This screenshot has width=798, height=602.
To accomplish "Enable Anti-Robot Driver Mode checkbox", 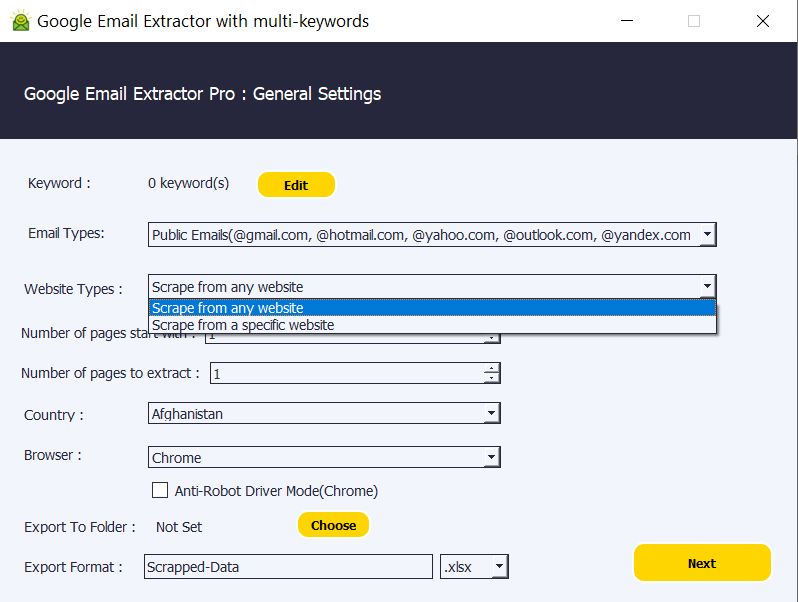I will tap(160, 491).
